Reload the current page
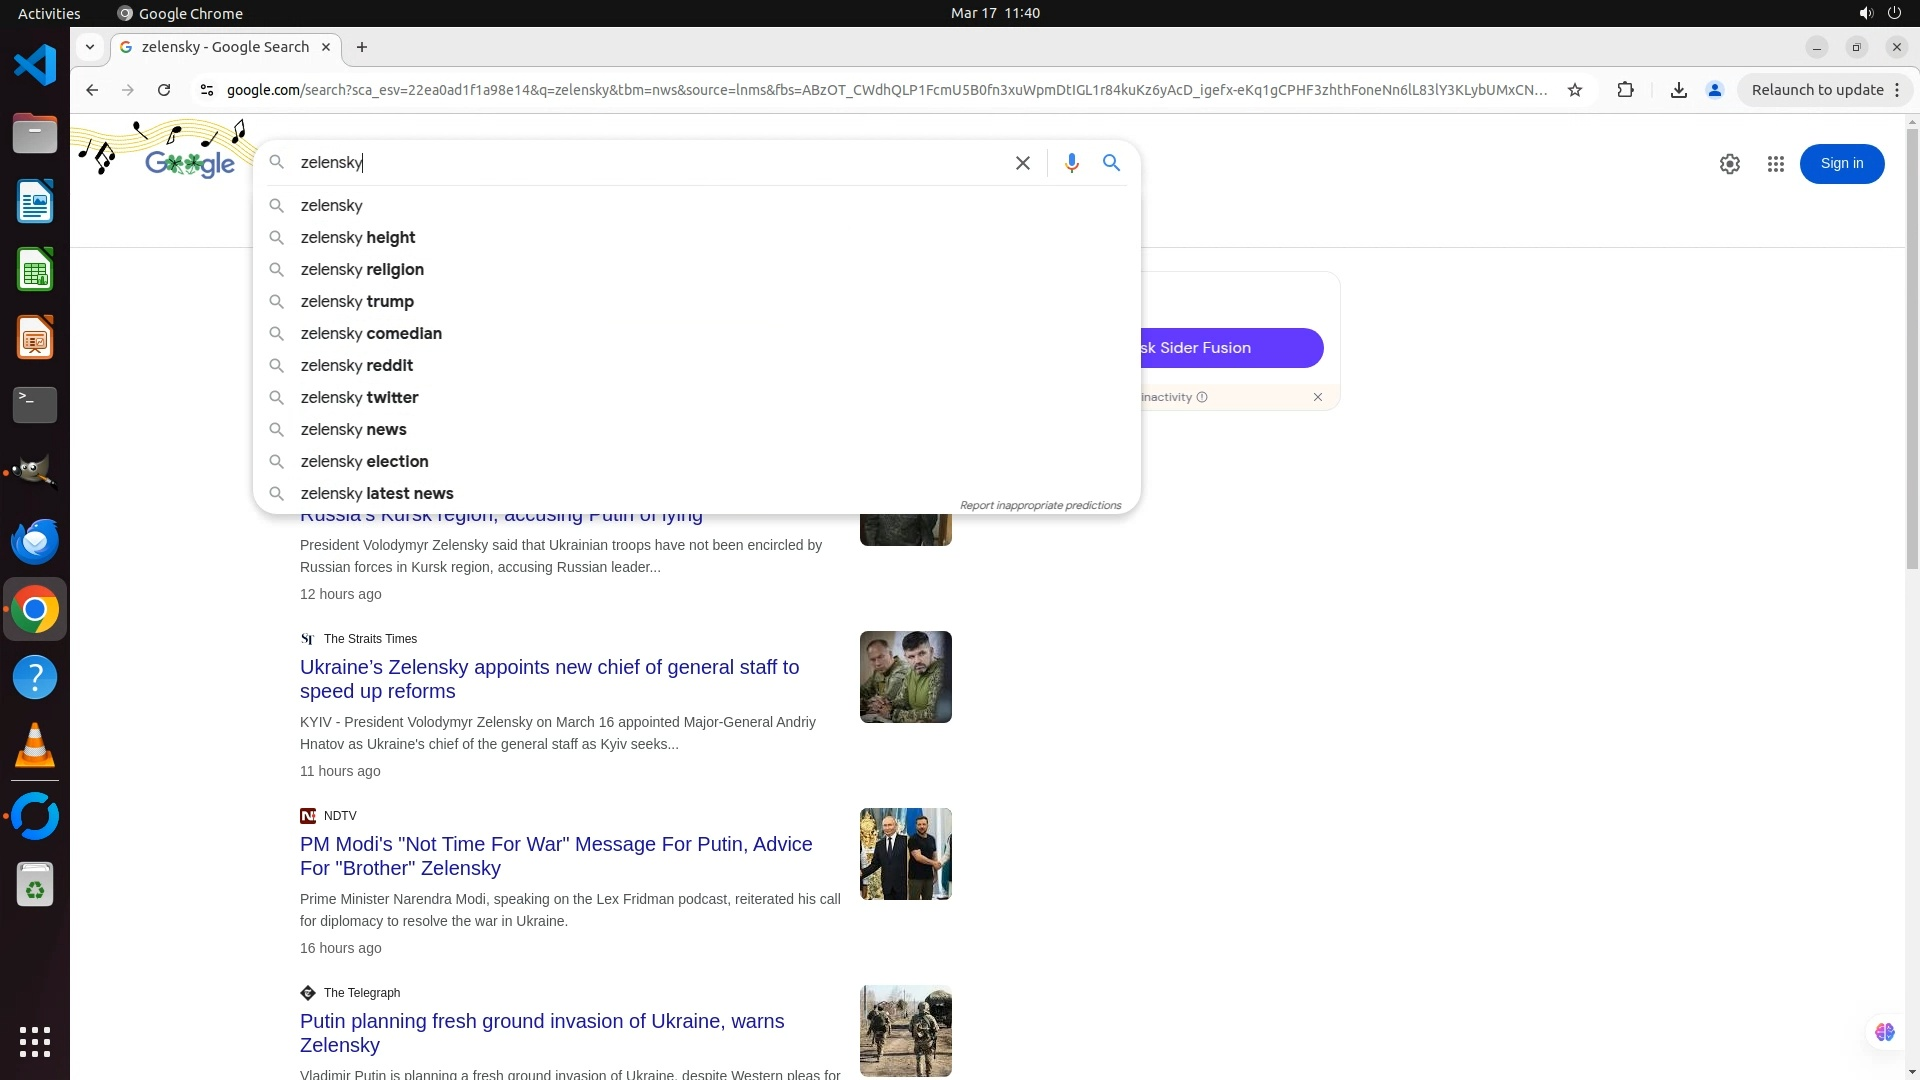 164,90
